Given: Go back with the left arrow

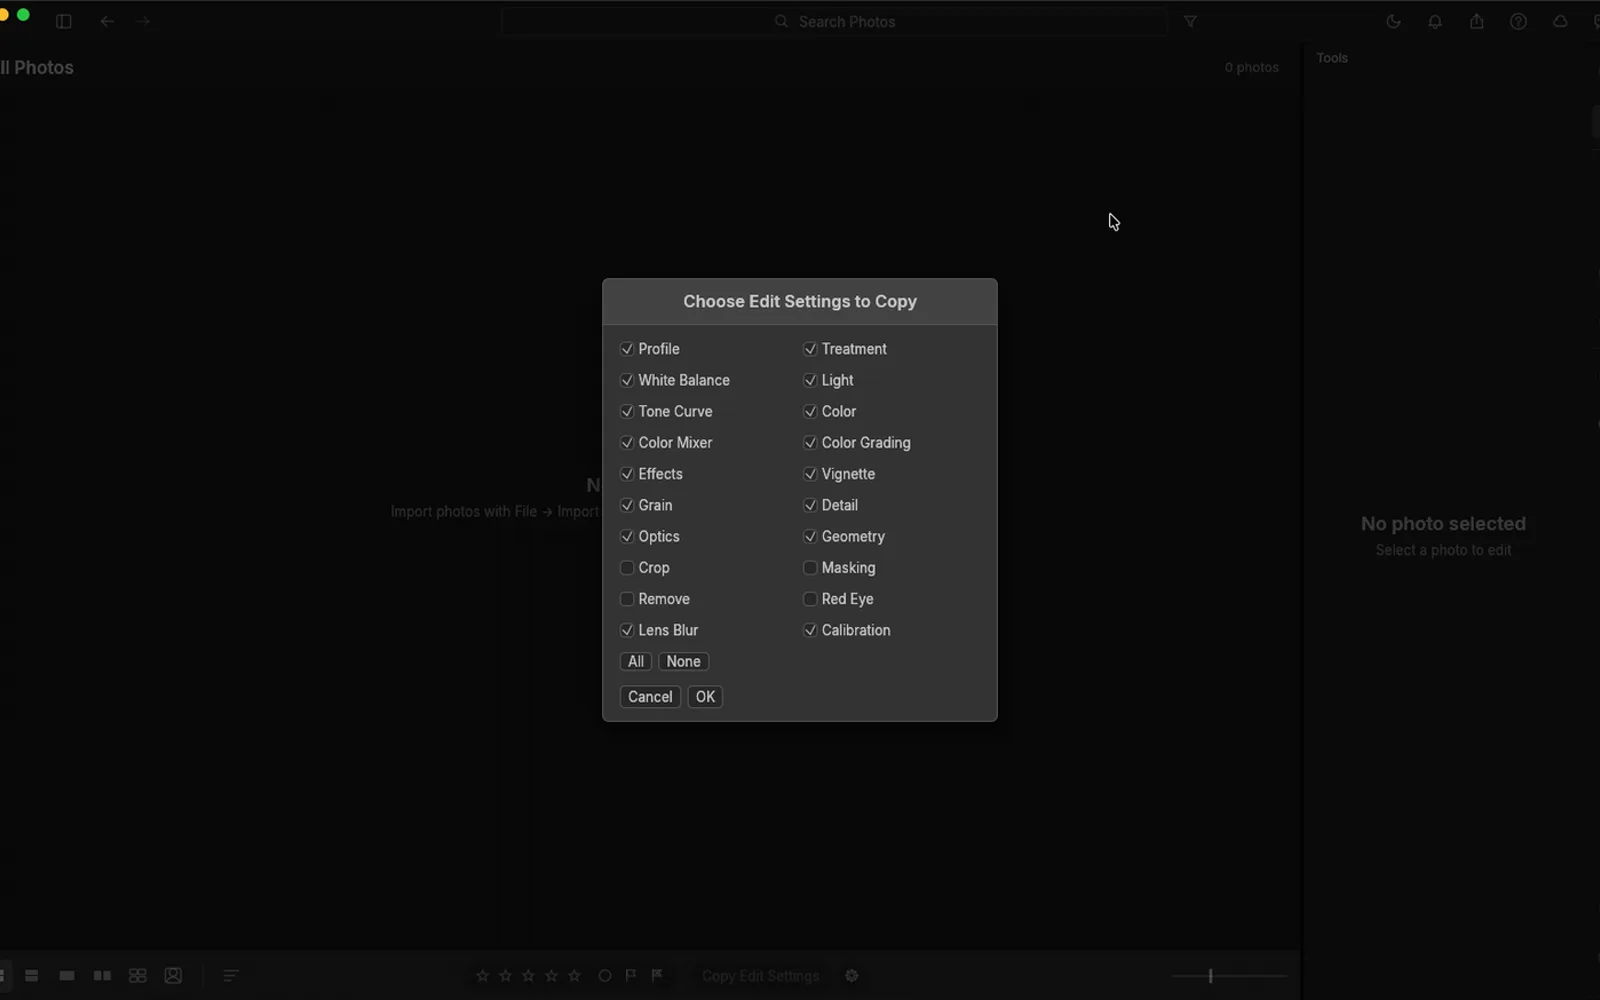Looking at the screenshot, I should pyautogui.click(x=107, y=21).
